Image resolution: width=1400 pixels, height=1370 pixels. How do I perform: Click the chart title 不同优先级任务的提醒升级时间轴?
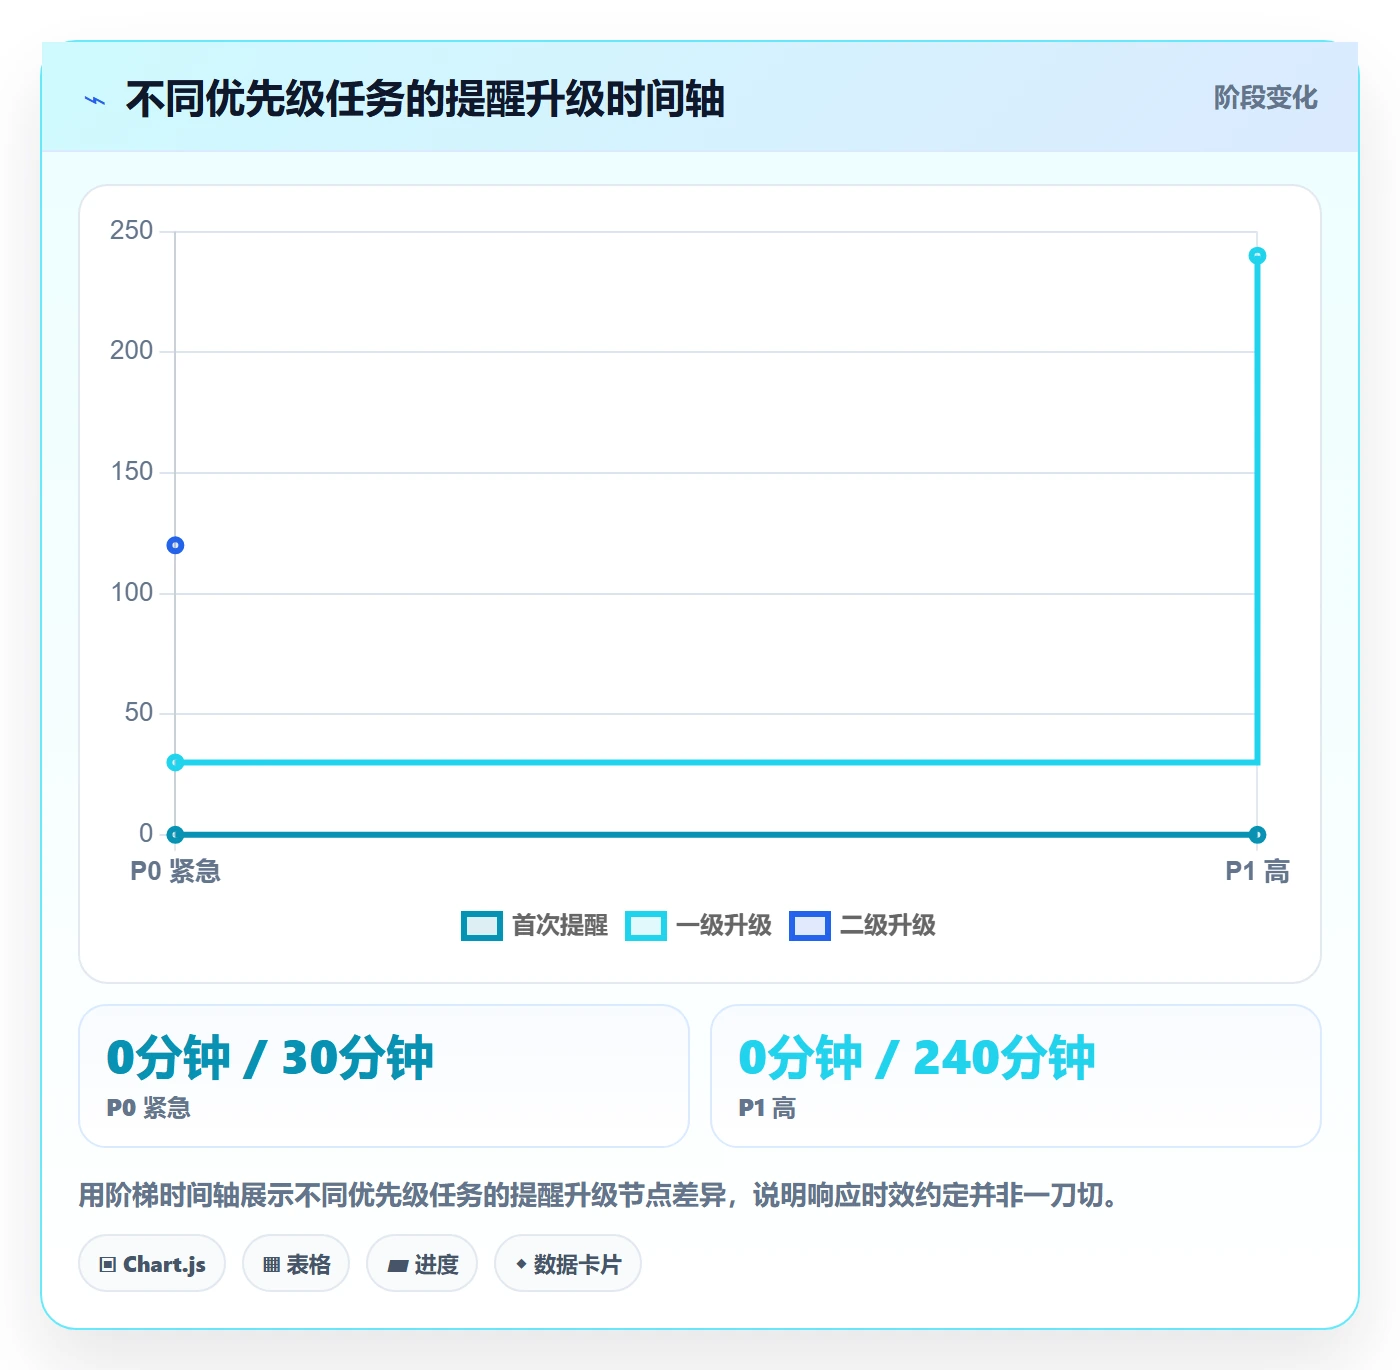(425, 99)
